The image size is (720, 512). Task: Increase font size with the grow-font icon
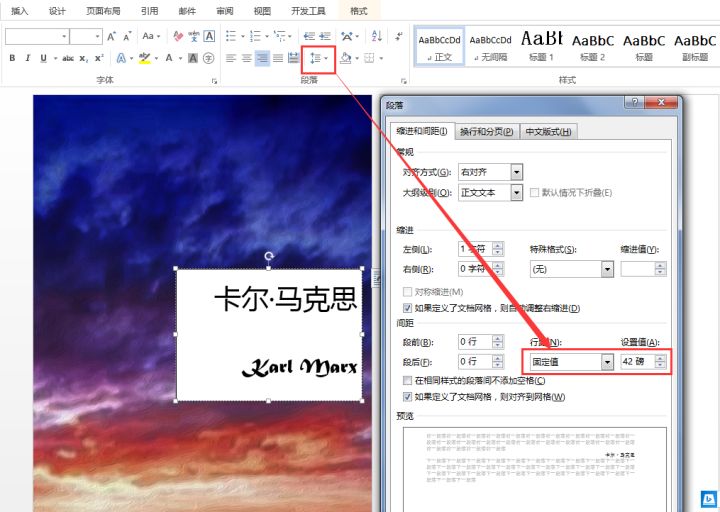coord(112,36)
